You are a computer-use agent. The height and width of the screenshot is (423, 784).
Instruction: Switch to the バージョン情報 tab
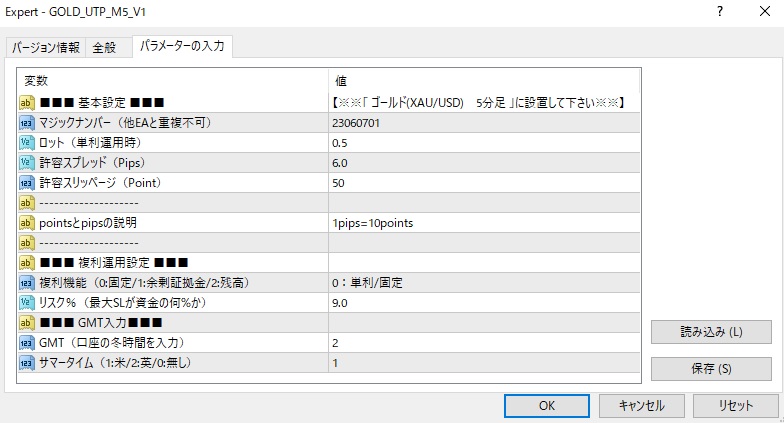46,47
